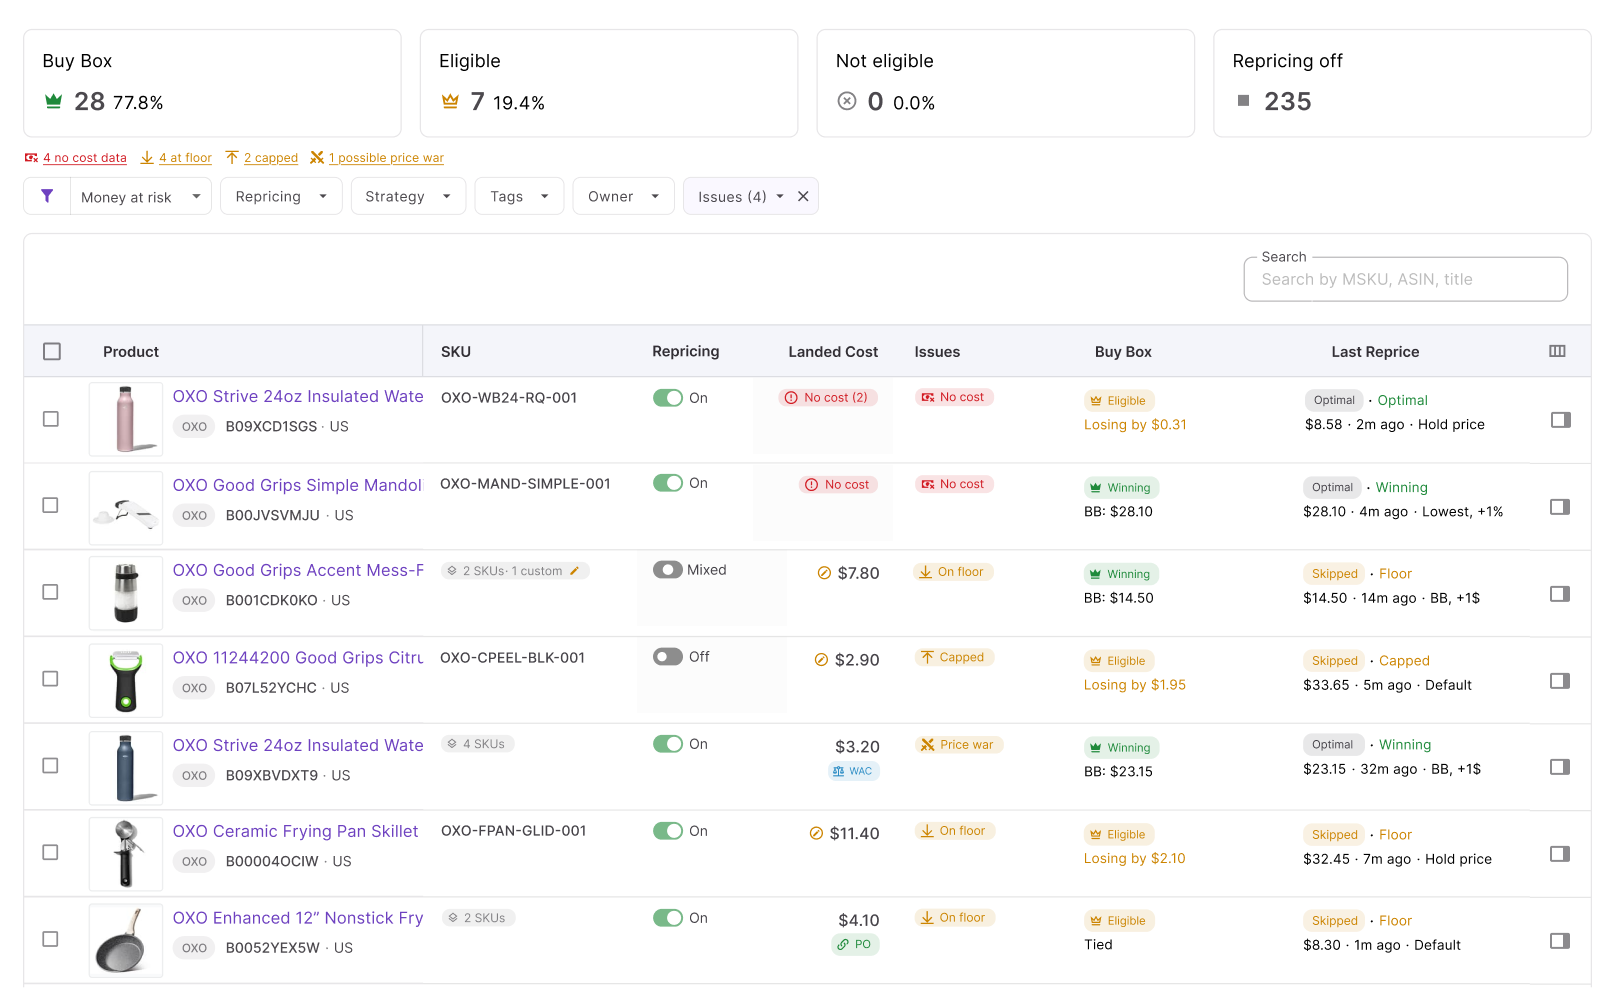The image size is (1616, 988).
Task: Expand the 2 SKUs chip for B0052YEX5W
Action: pos(478,918)
